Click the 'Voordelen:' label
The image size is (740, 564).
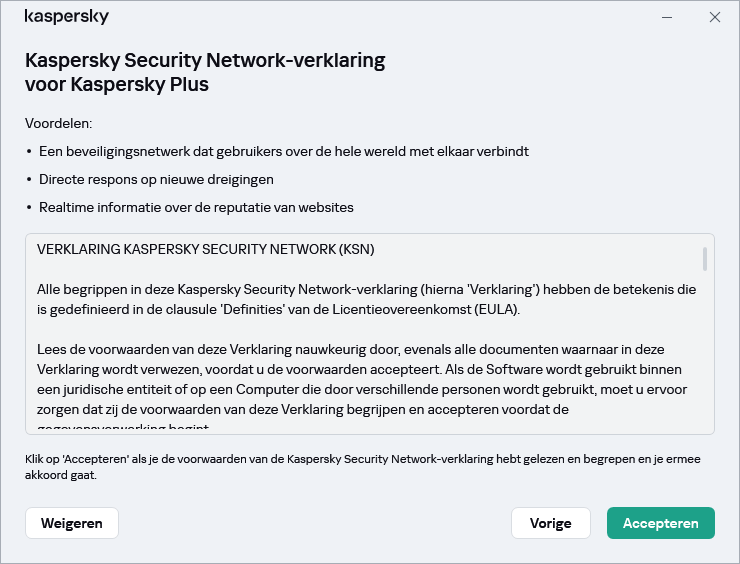(58, 123)
